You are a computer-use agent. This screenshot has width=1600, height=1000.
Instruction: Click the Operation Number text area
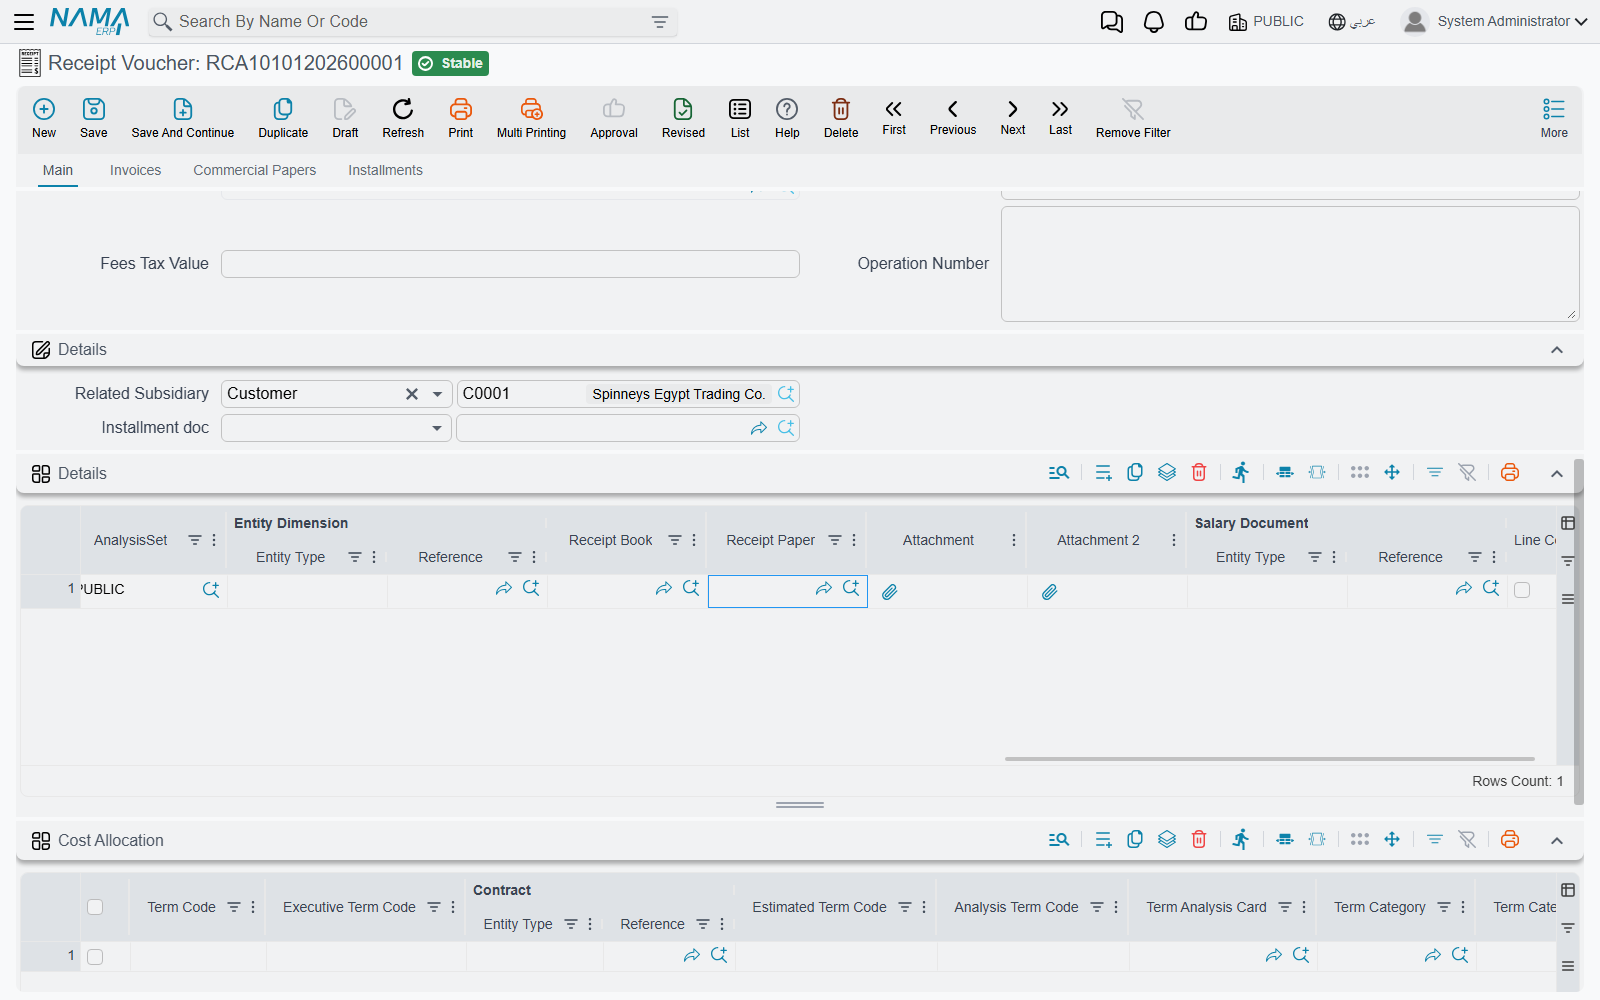[x=1290, y=264]
